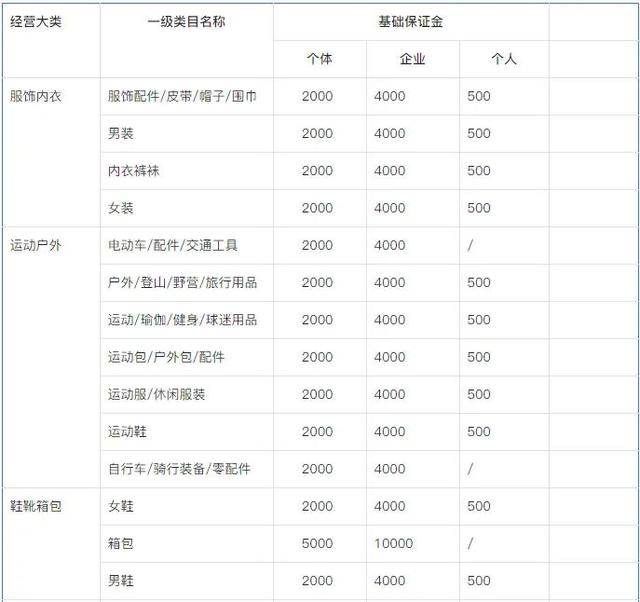Select the 运动/瑜伽/健身/球迷用品 row name
Viewport: 640px width, 602px height.
click(x=182, y=320)
